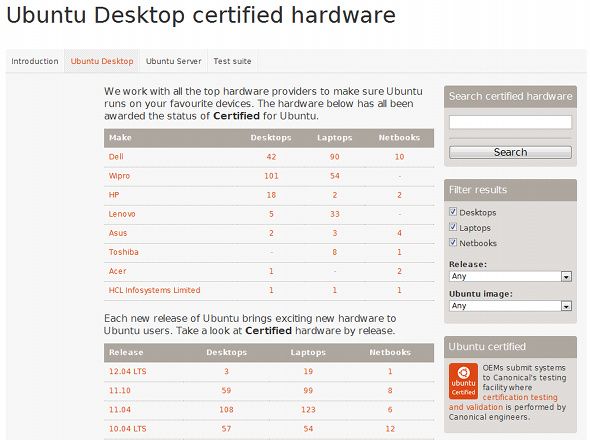Open the Dell make link
This screenshot has height=440, width=590.
[x=116, y=157]
